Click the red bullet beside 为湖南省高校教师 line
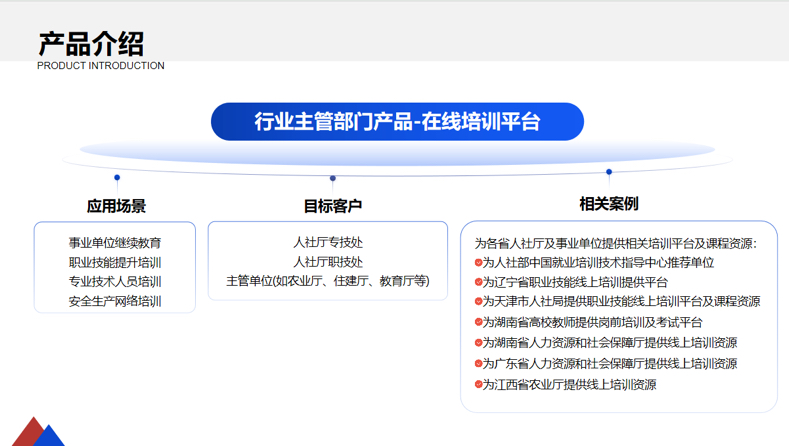 tap(478, 323)
